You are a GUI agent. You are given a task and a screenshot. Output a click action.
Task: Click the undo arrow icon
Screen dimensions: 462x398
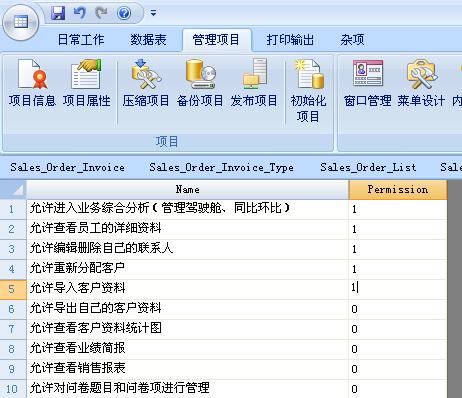(x=80, y=13)
